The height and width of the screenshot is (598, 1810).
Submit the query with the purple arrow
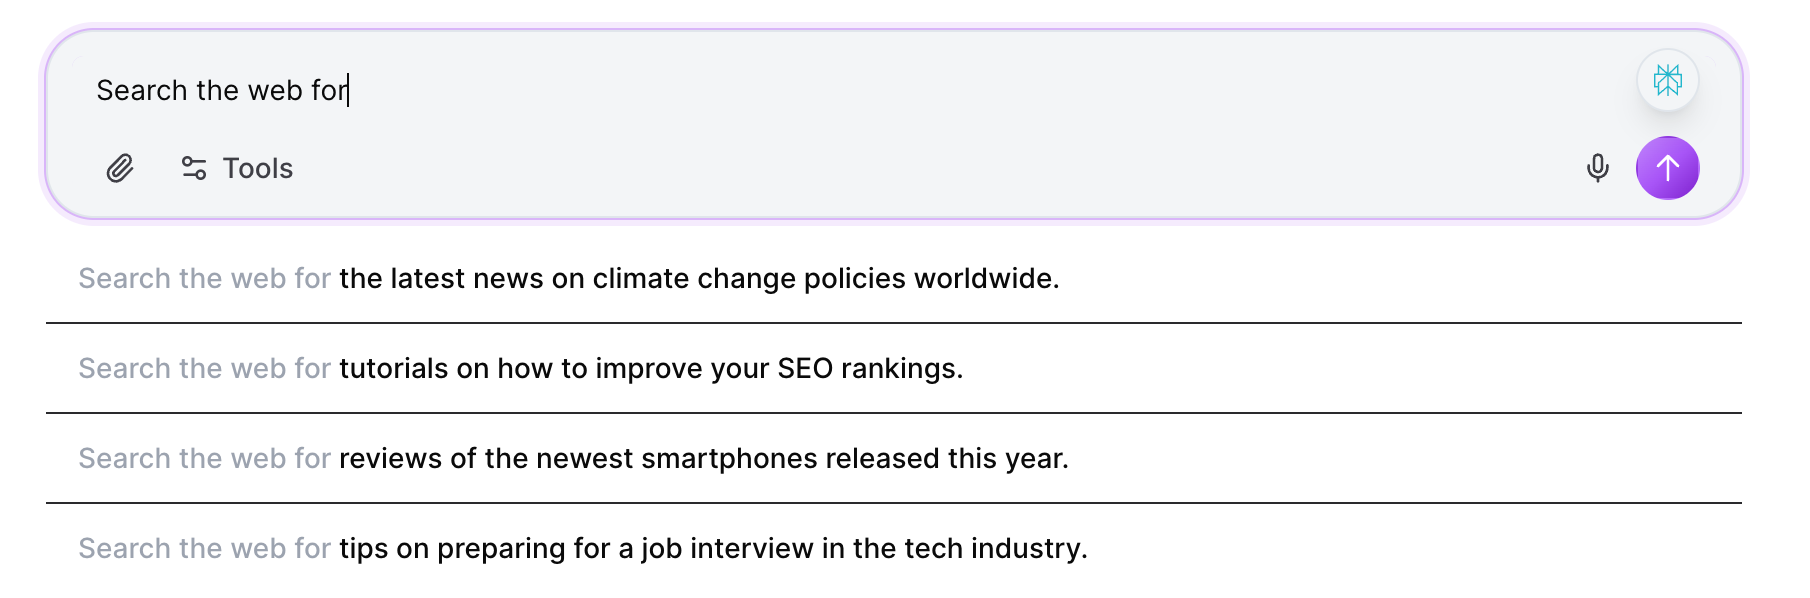[1667, 168]
